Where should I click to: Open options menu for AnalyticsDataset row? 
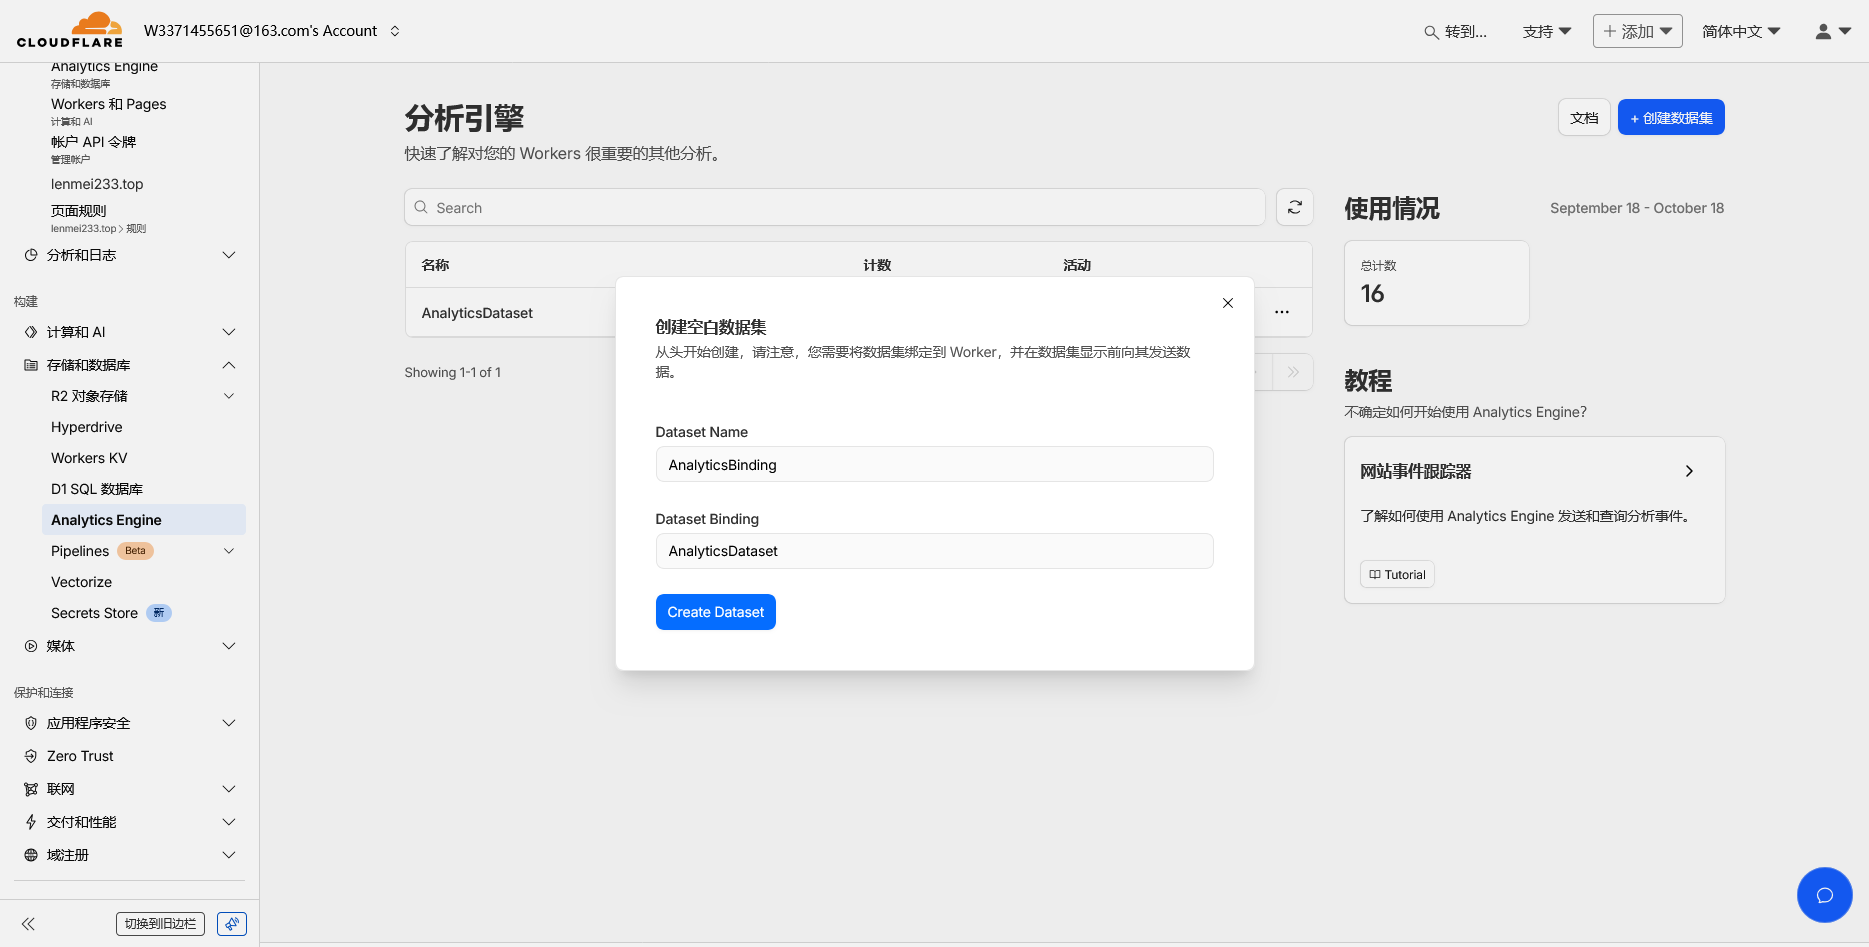(1282, 312)
